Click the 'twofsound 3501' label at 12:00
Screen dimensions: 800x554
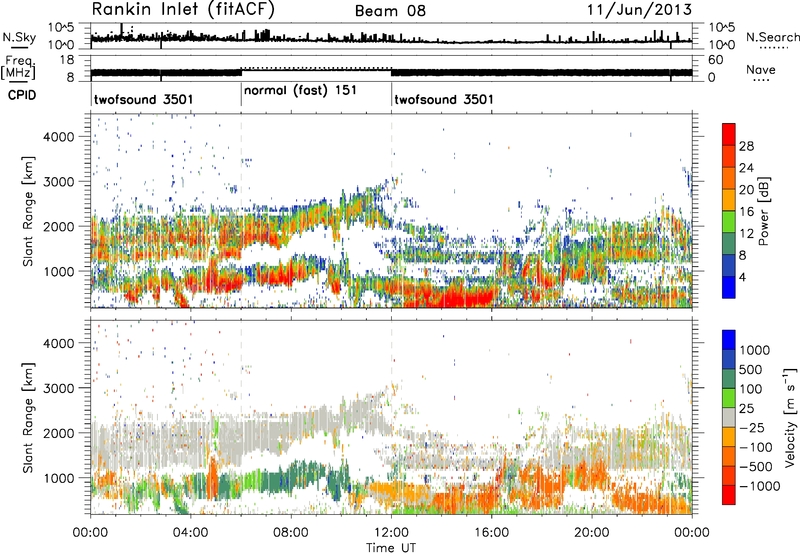coord(444,99)
